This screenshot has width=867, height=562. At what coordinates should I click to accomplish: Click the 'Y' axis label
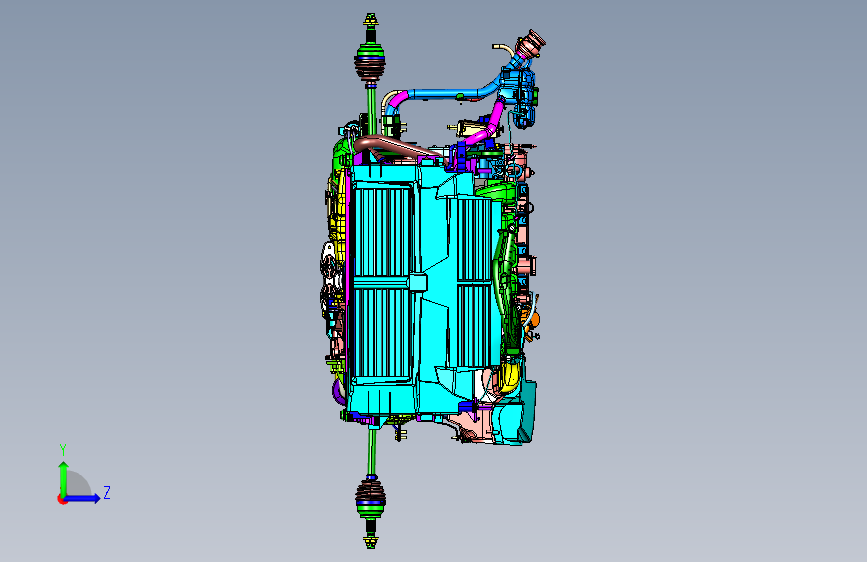tap(63, 449)
